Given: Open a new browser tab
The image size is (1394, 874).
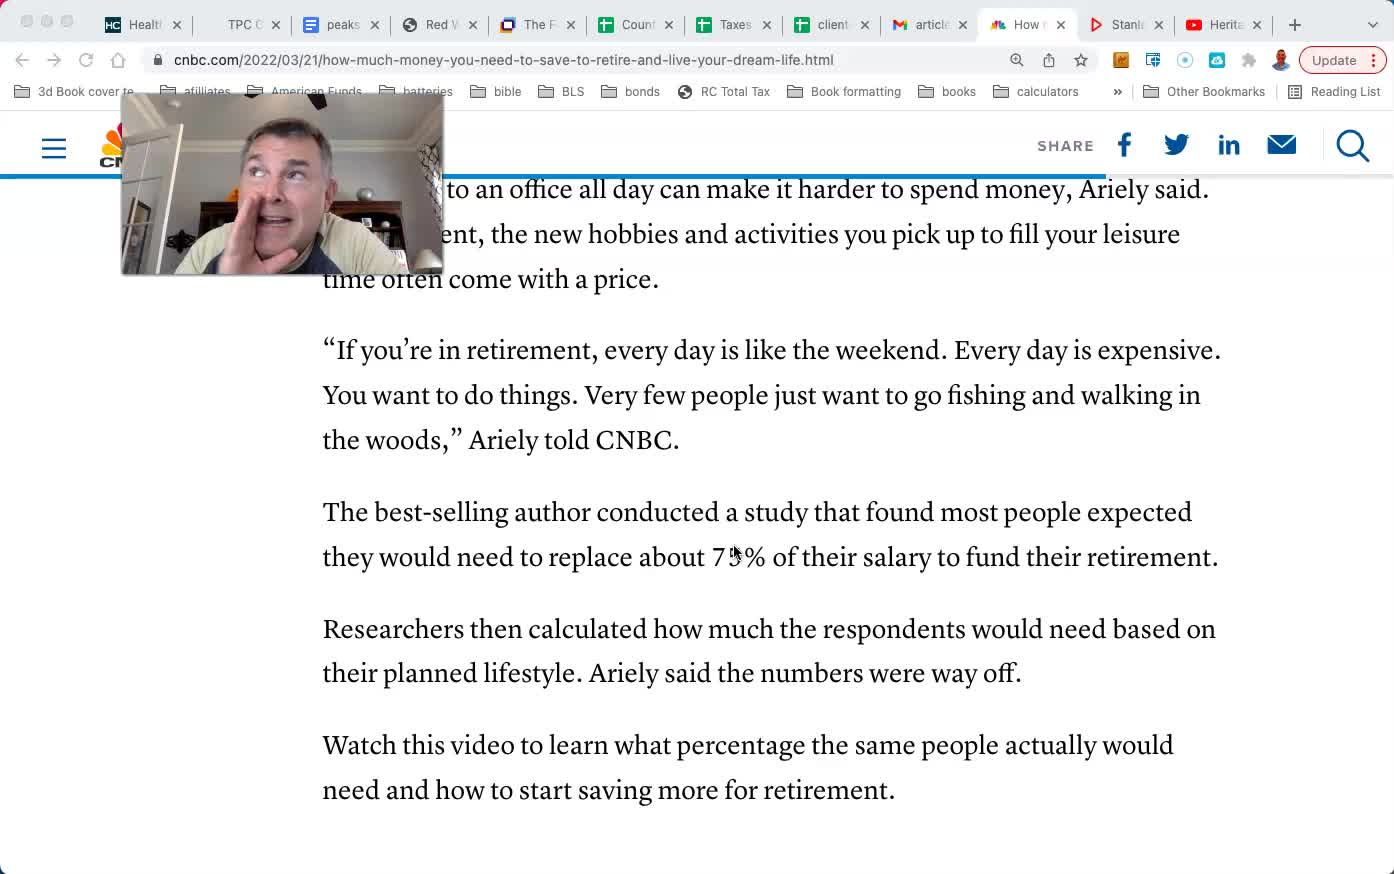Looking at the screenshot, I should (1295, 25).
